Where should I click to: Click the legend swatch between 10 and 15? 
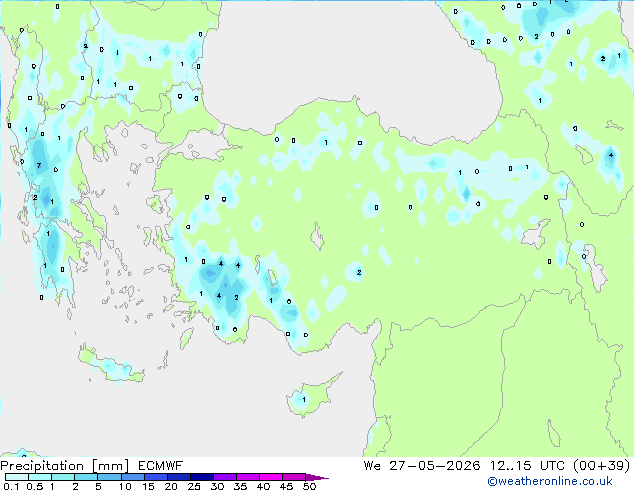[133, 477]
